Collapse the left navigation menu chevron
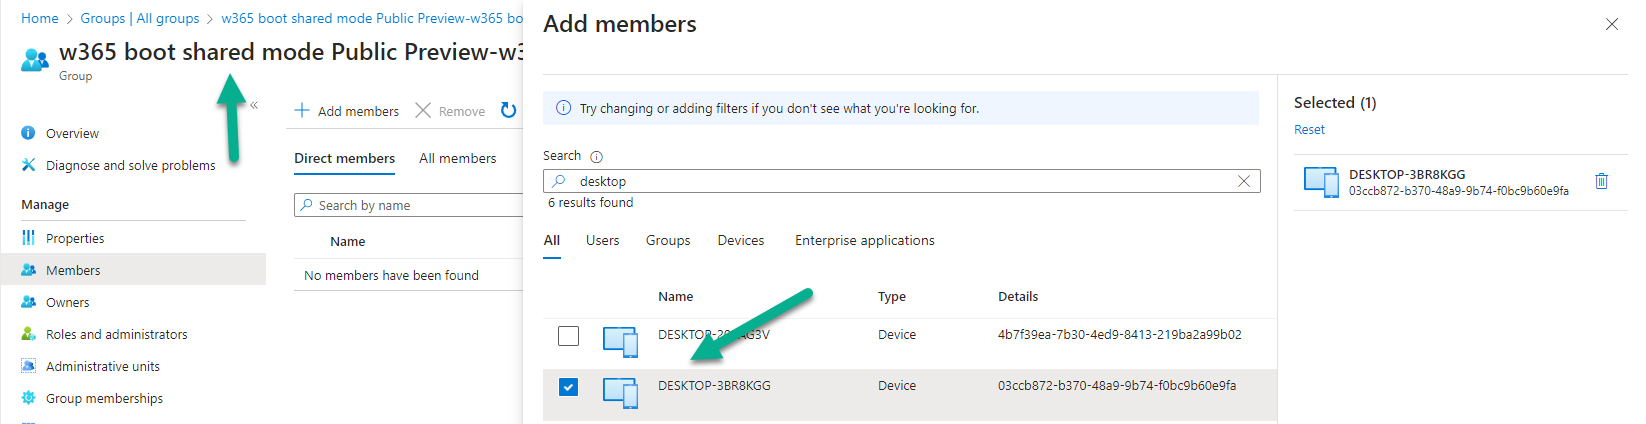 click(x=254, y=105)
